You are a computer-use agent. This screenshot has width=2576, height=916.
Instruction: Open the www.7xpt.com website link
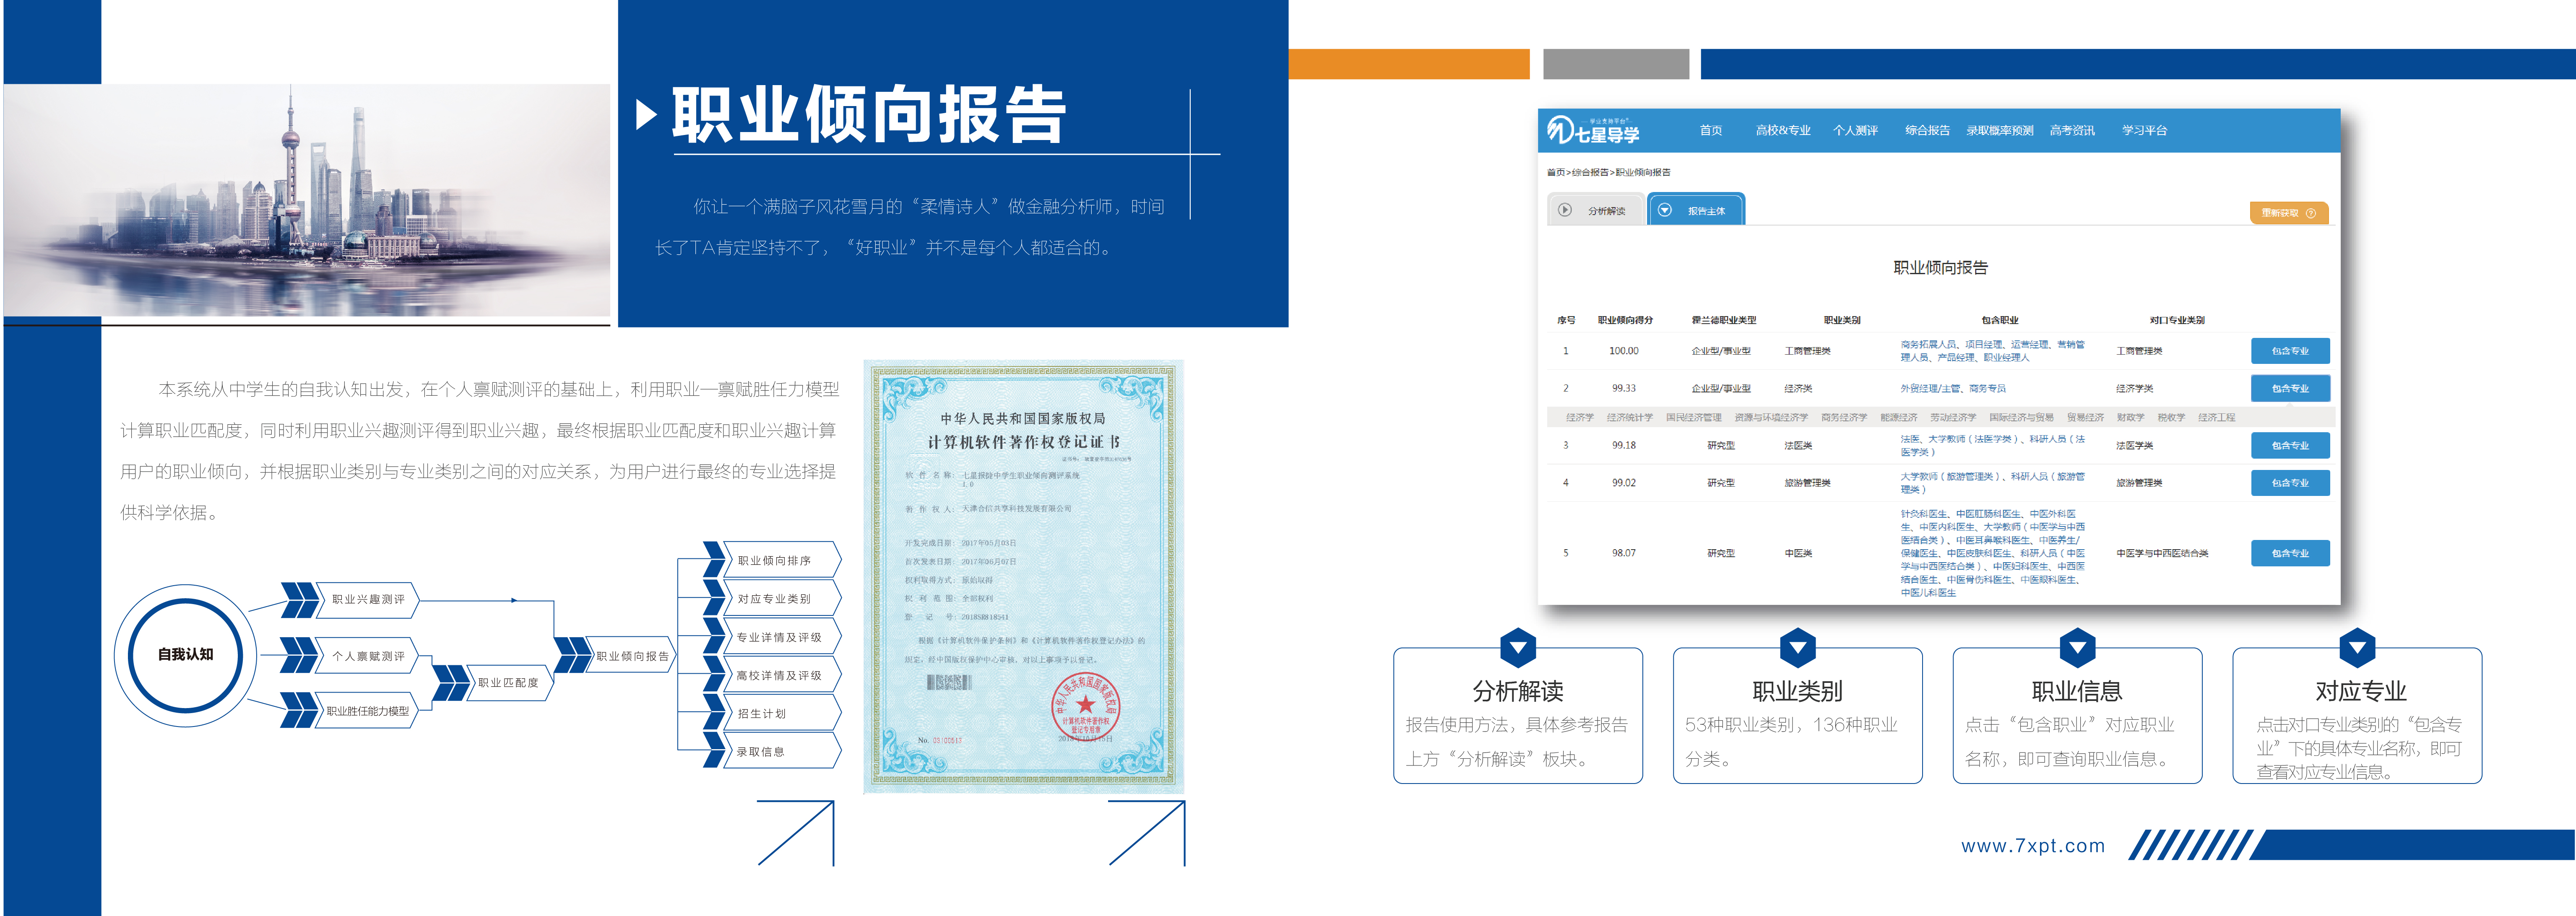tap(2033, 846)
